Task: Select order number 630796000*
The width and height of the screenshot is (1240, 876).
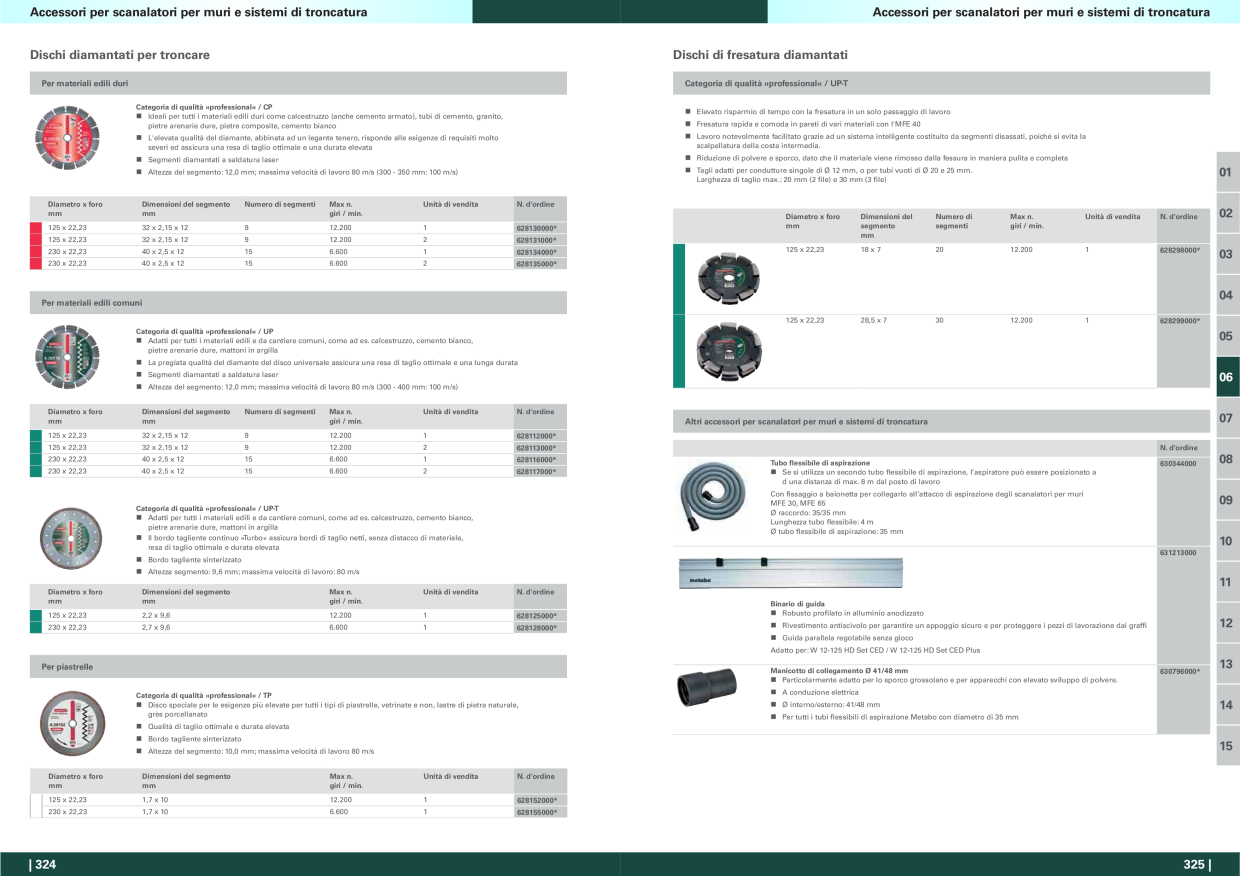Action: (1180, 671)
